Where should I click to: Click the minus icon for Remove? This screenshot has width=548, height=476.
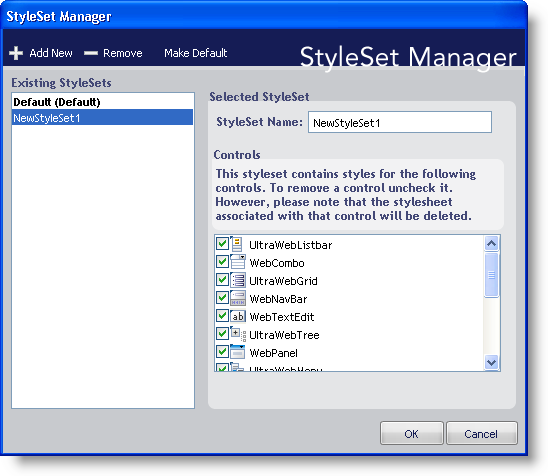(x=91, y=53)
